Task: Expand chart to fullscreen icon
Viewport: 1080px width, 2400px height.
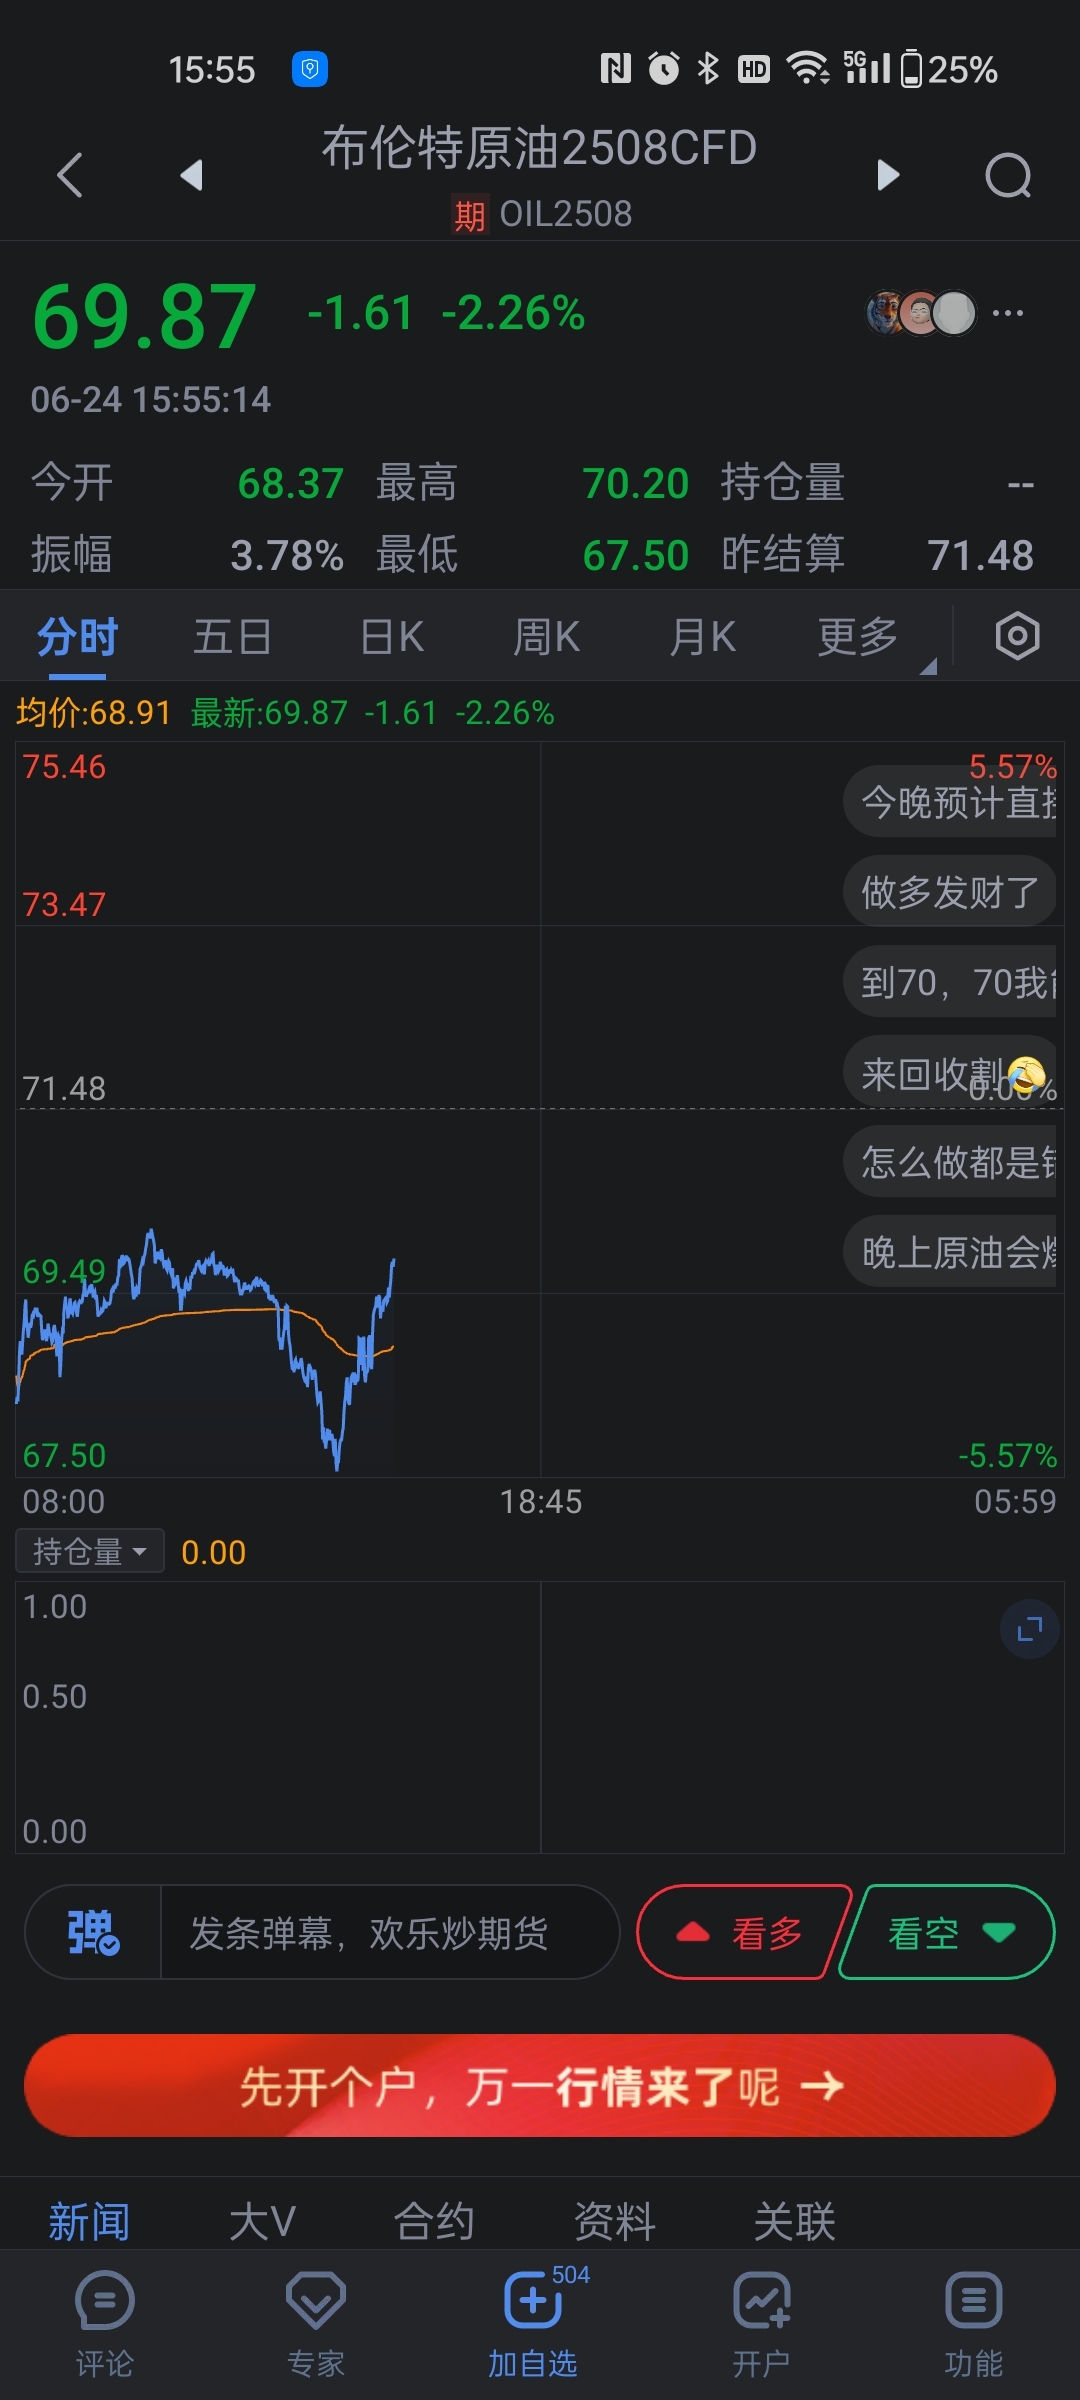Action: tap(1029, 1629)
